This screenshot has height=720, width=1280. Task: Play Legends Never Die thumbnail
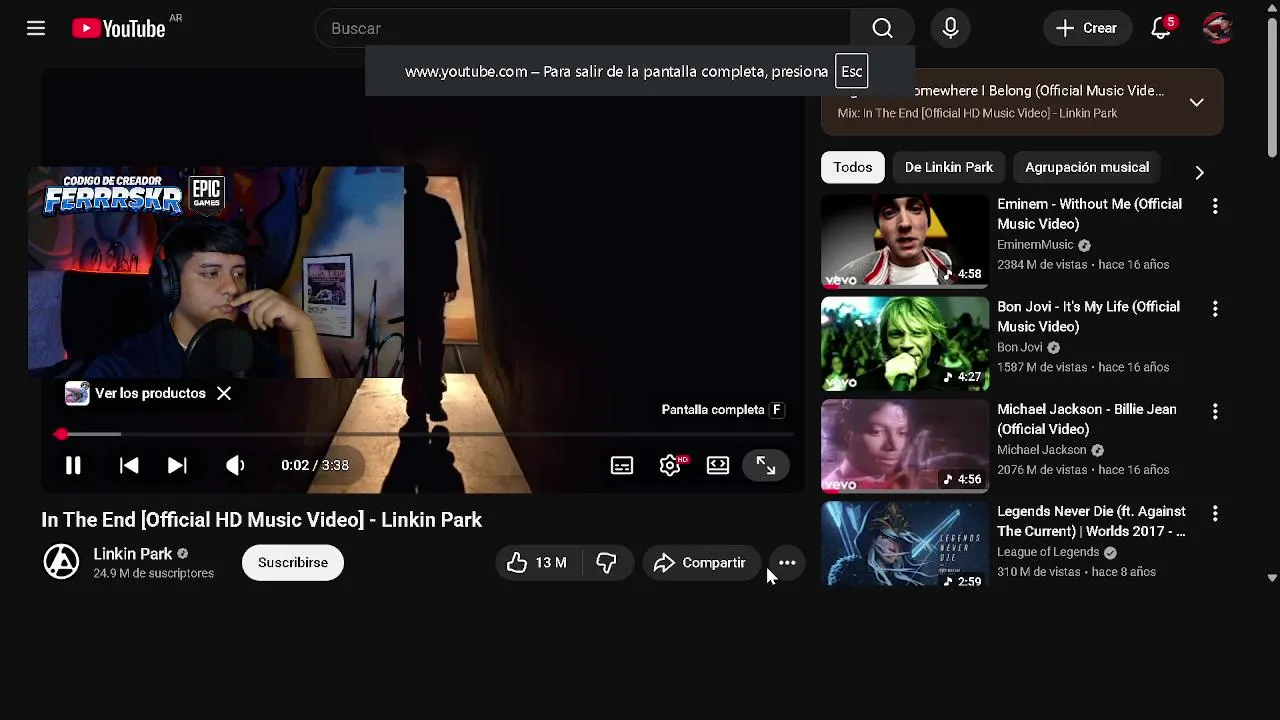905,544
